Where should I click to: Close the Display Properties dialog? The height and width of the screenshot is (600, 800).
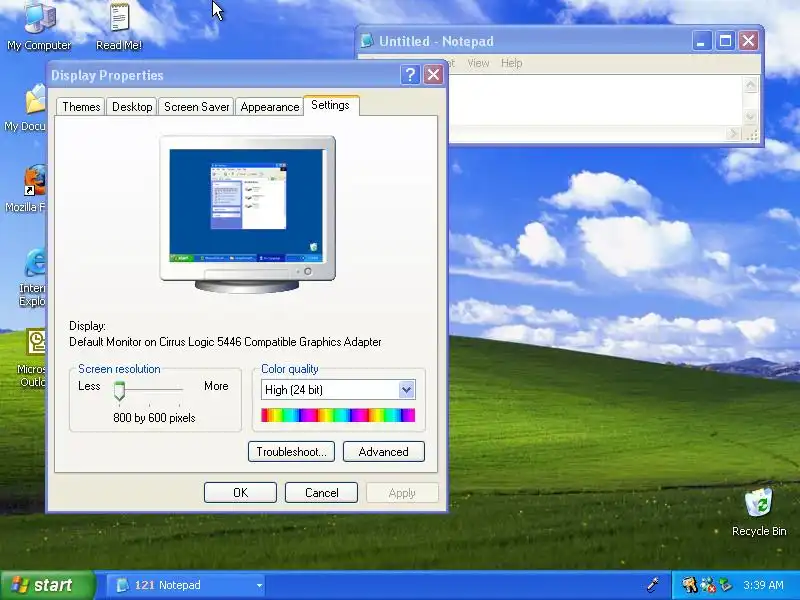pos(434,75)
